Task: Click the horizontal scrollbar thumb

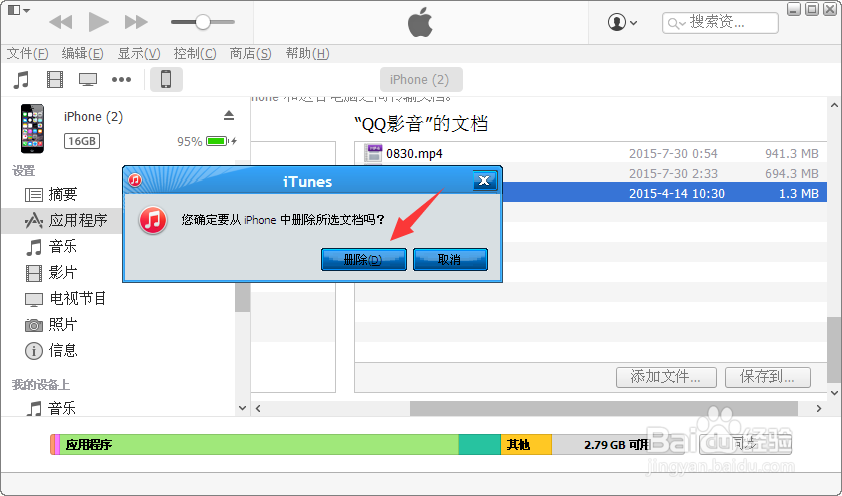Action: [604, 409]
